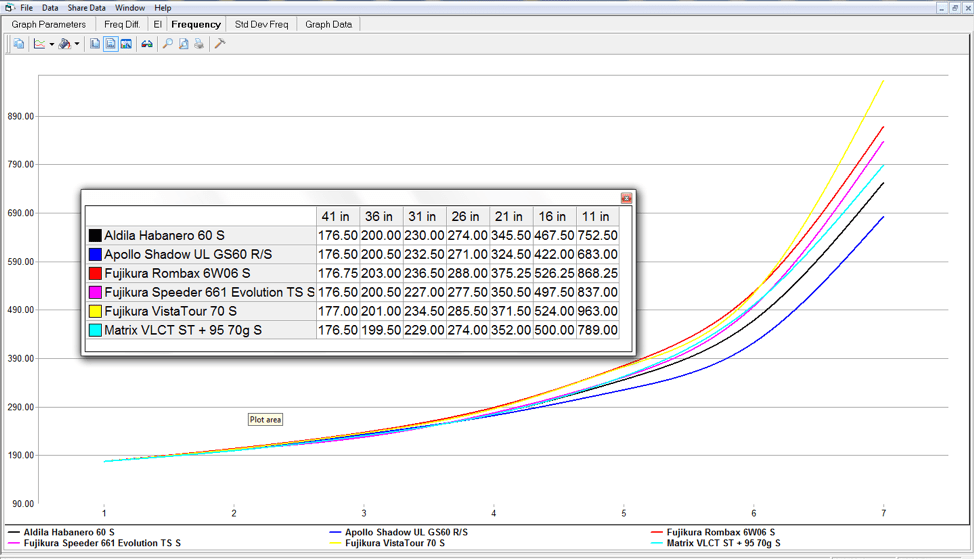The image size is (974, 559).
Task: Toggle the data table display icon
Action: tap(111, 44)
